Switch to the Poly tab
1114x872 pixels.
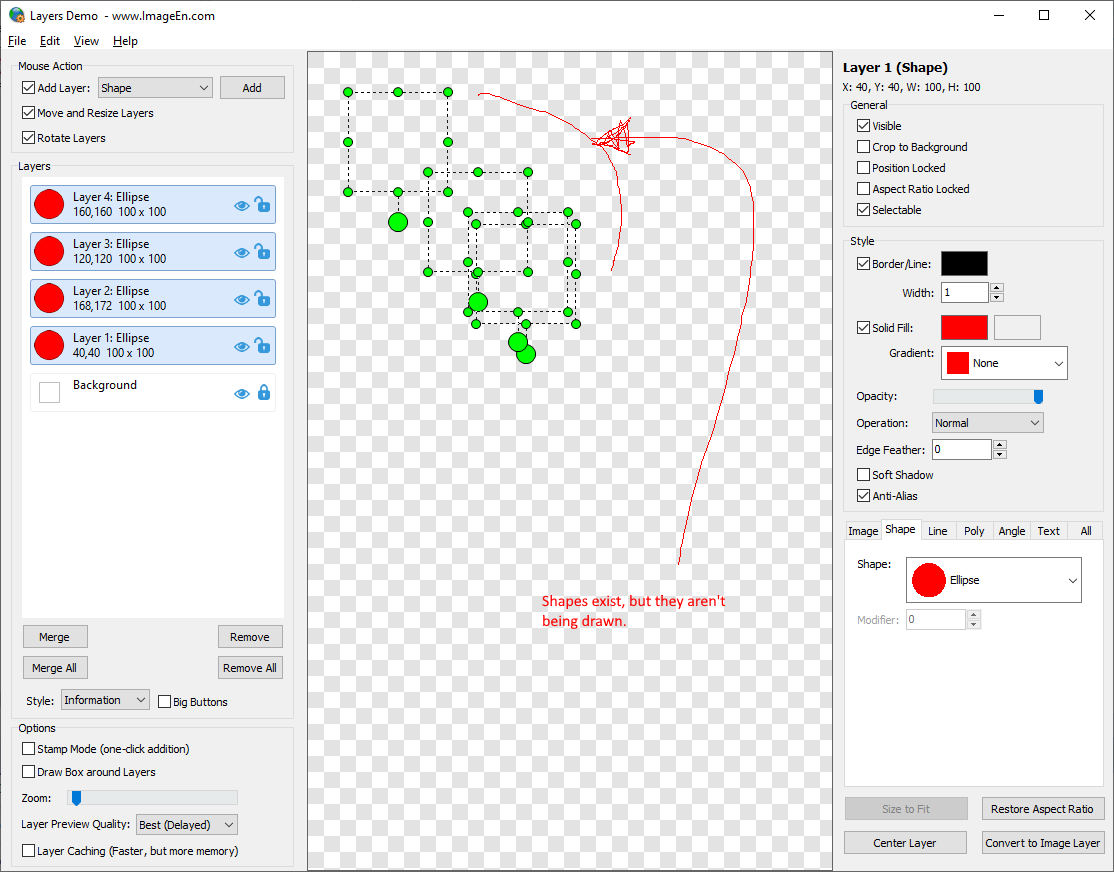974,531
